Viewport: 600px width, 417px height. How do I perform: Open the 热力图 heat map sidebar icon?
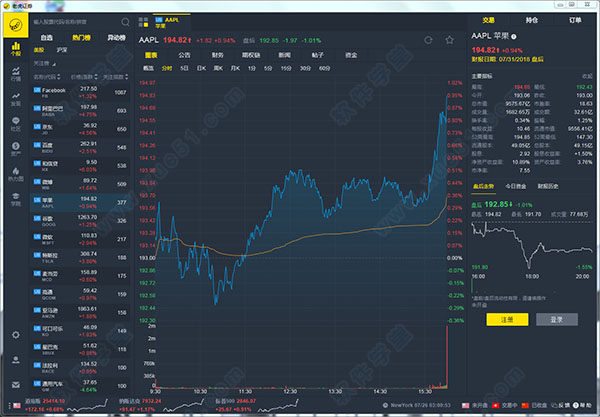15,174
